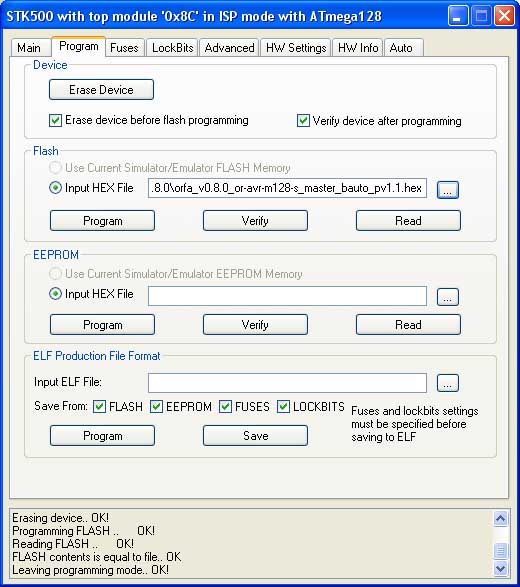
Task: Click the EEPROM HEX file path field
Action: coord(287,296)
